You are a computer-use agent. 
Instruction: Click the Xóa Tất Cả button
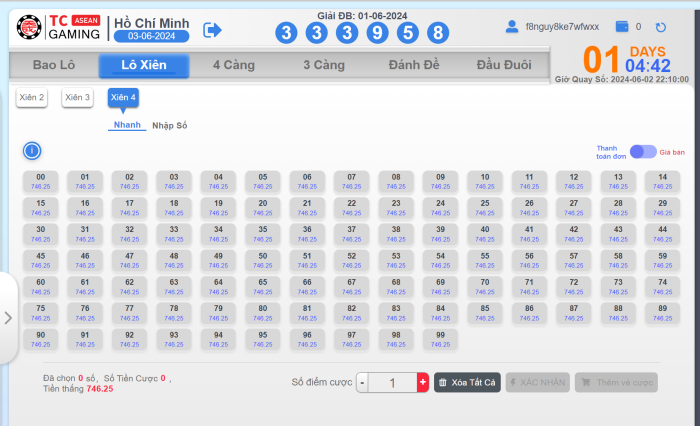467,383
